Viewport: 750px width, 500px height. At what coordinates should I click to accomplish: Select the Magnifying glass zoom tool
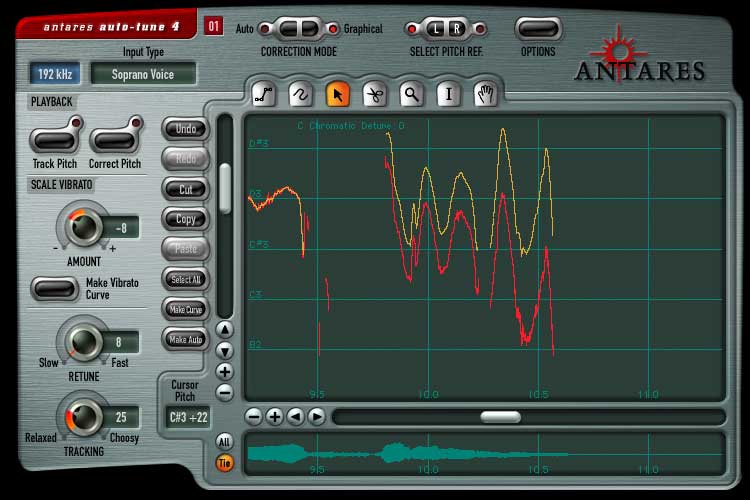tap(411, 94)
